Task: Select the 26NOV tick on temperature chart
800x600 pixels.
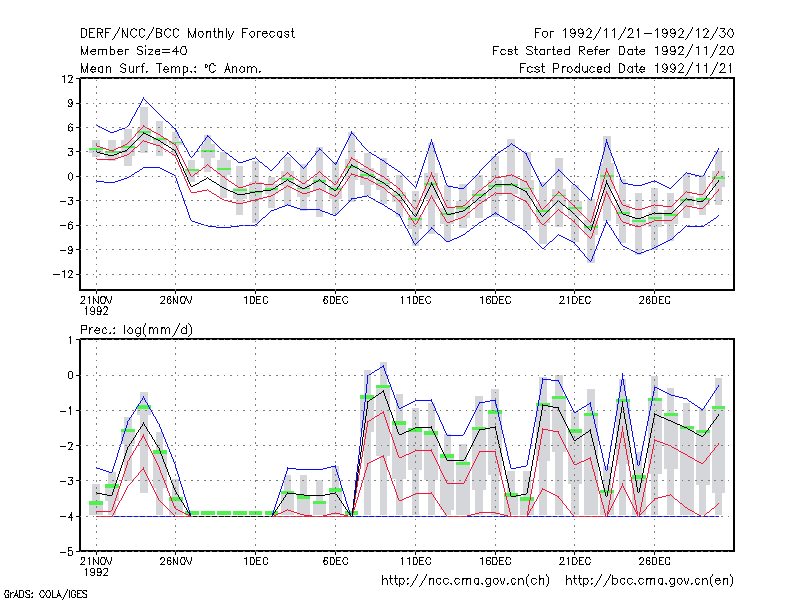Action: click(x=176, y=300)
